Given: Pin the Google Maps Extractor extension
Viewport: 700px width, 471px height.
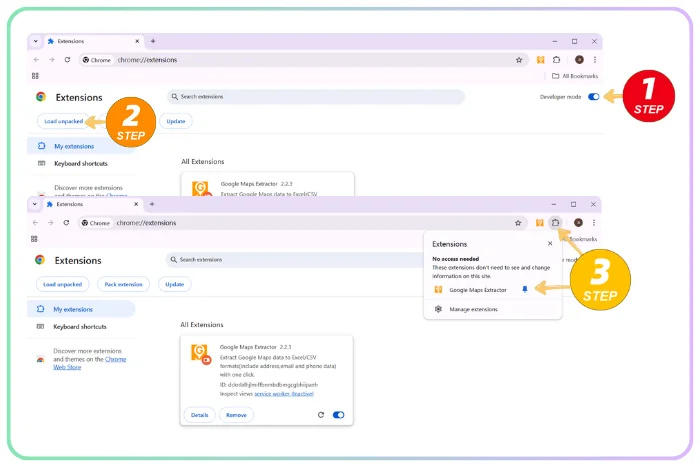Looking at the screenshot, I should (525, 289).
